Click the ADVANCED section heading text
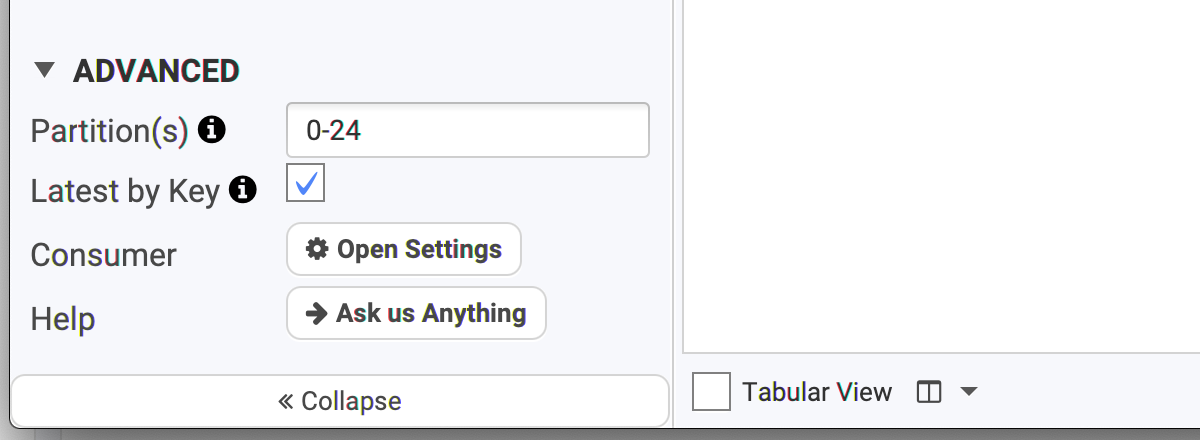 [156, 71]
